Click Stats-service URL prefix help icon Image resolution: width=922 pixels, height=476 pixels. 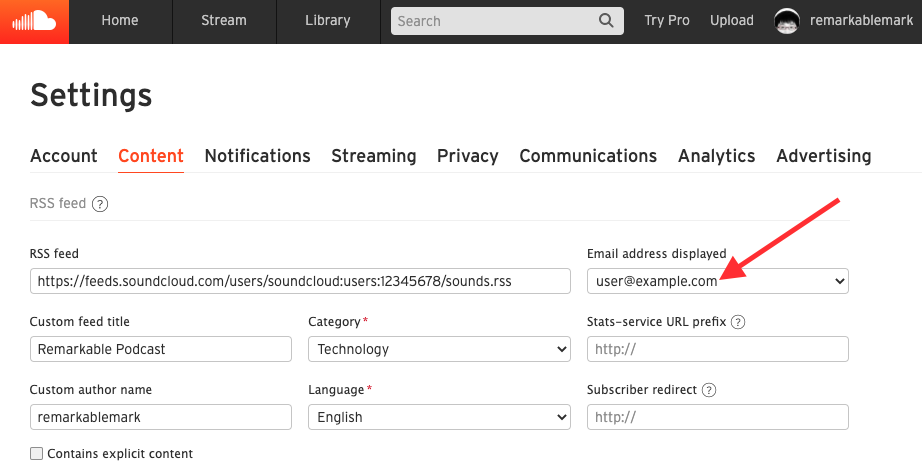coord(737,322)
